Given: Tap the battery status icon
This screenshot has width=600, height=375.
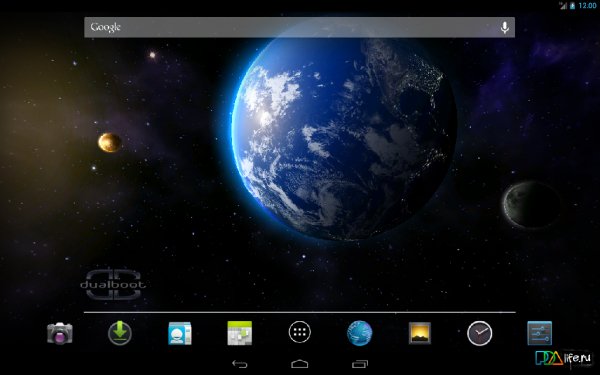Looking at the screenshot, I should (572, 5).
